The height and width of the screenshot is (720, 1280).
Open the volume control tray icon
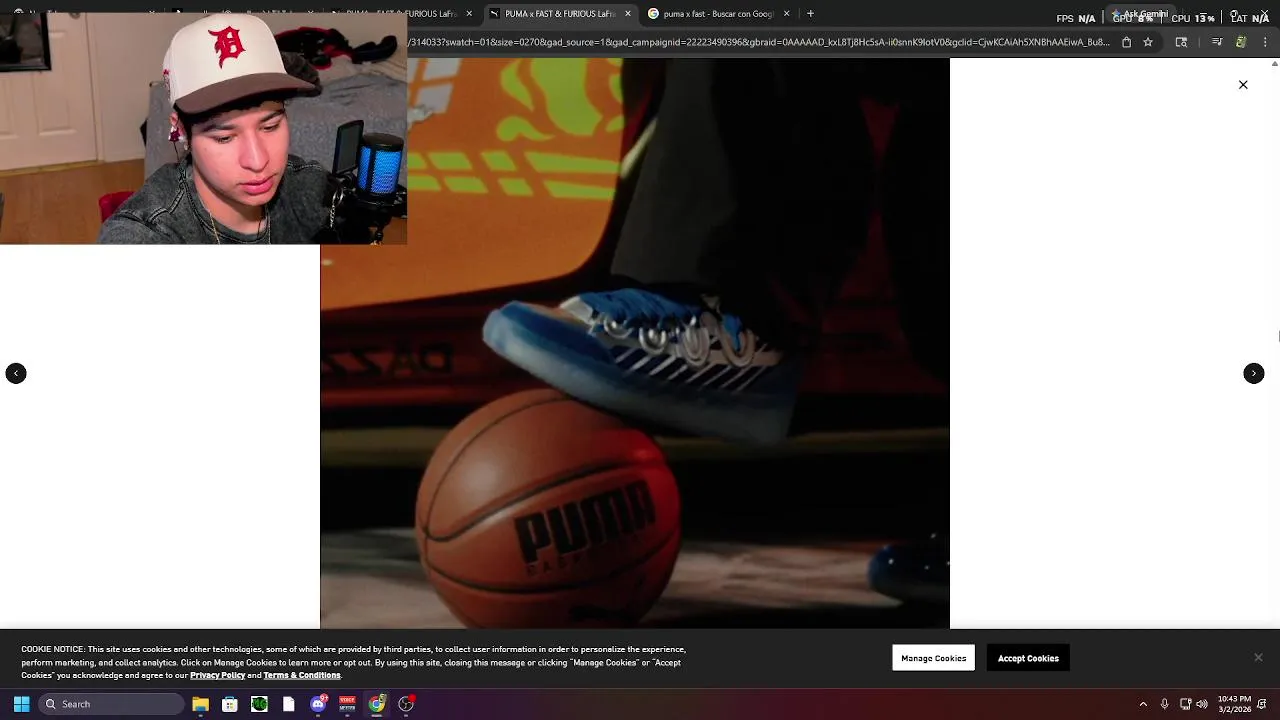[x=1202, y=704]
